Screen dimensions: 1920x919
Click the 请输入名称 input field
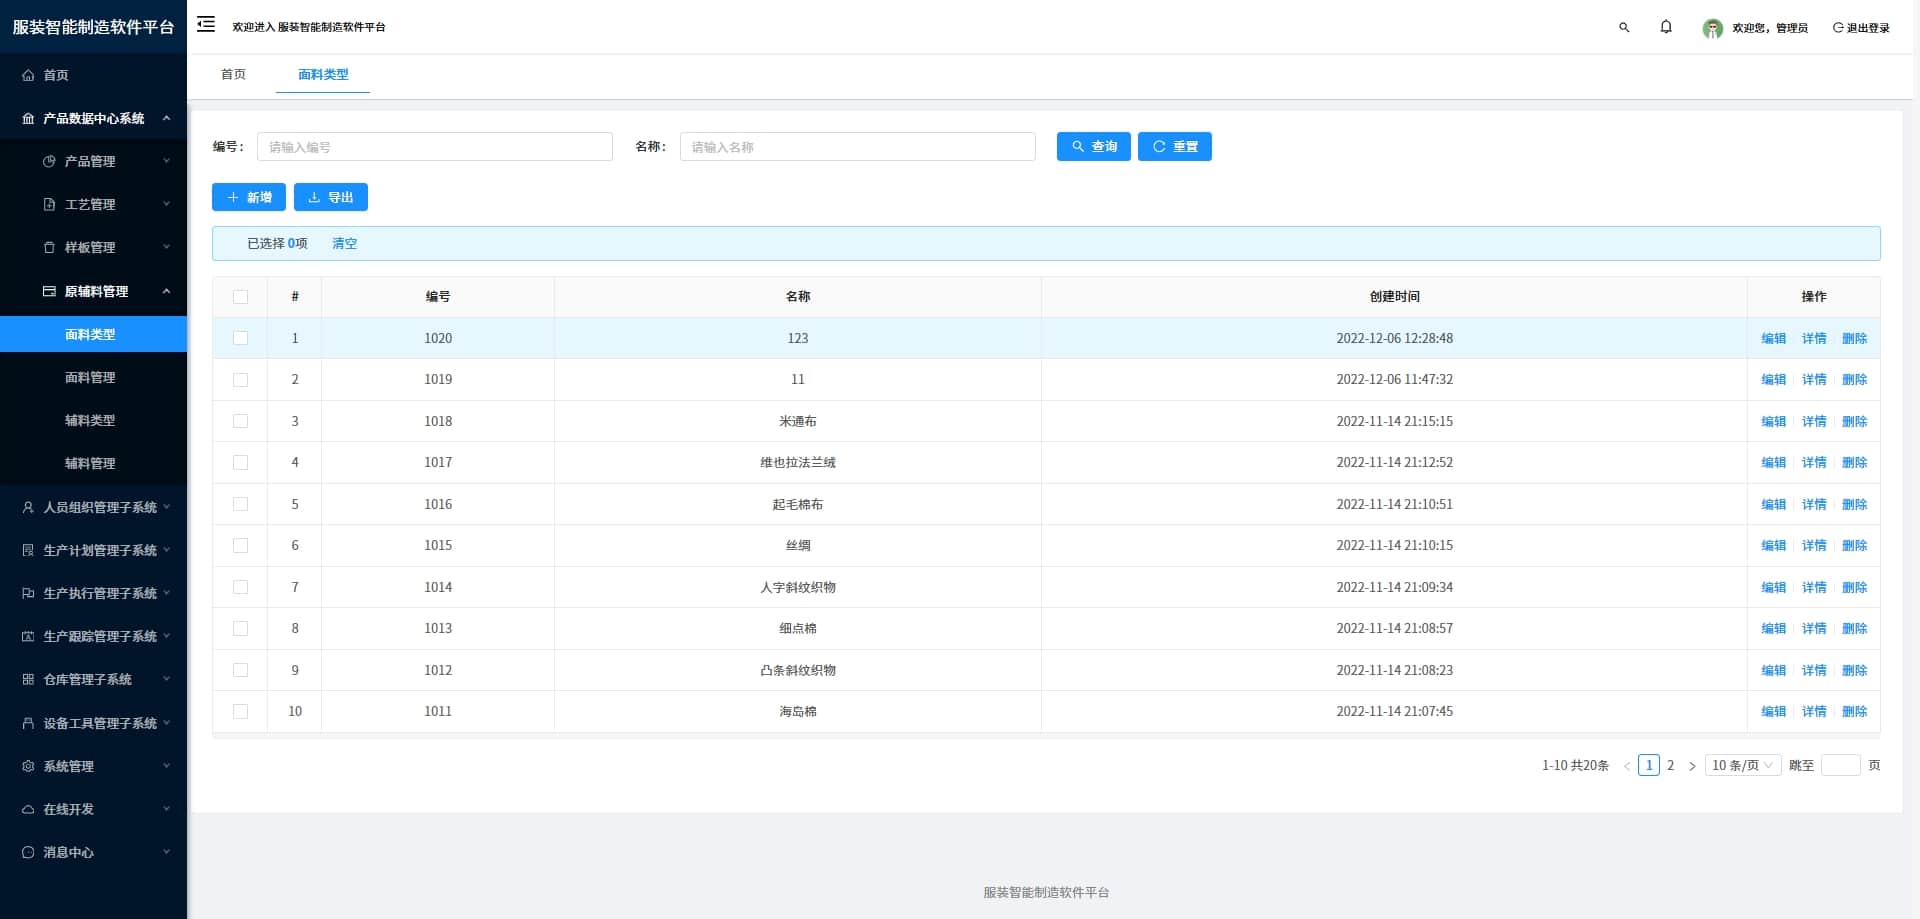click(857, 147)
